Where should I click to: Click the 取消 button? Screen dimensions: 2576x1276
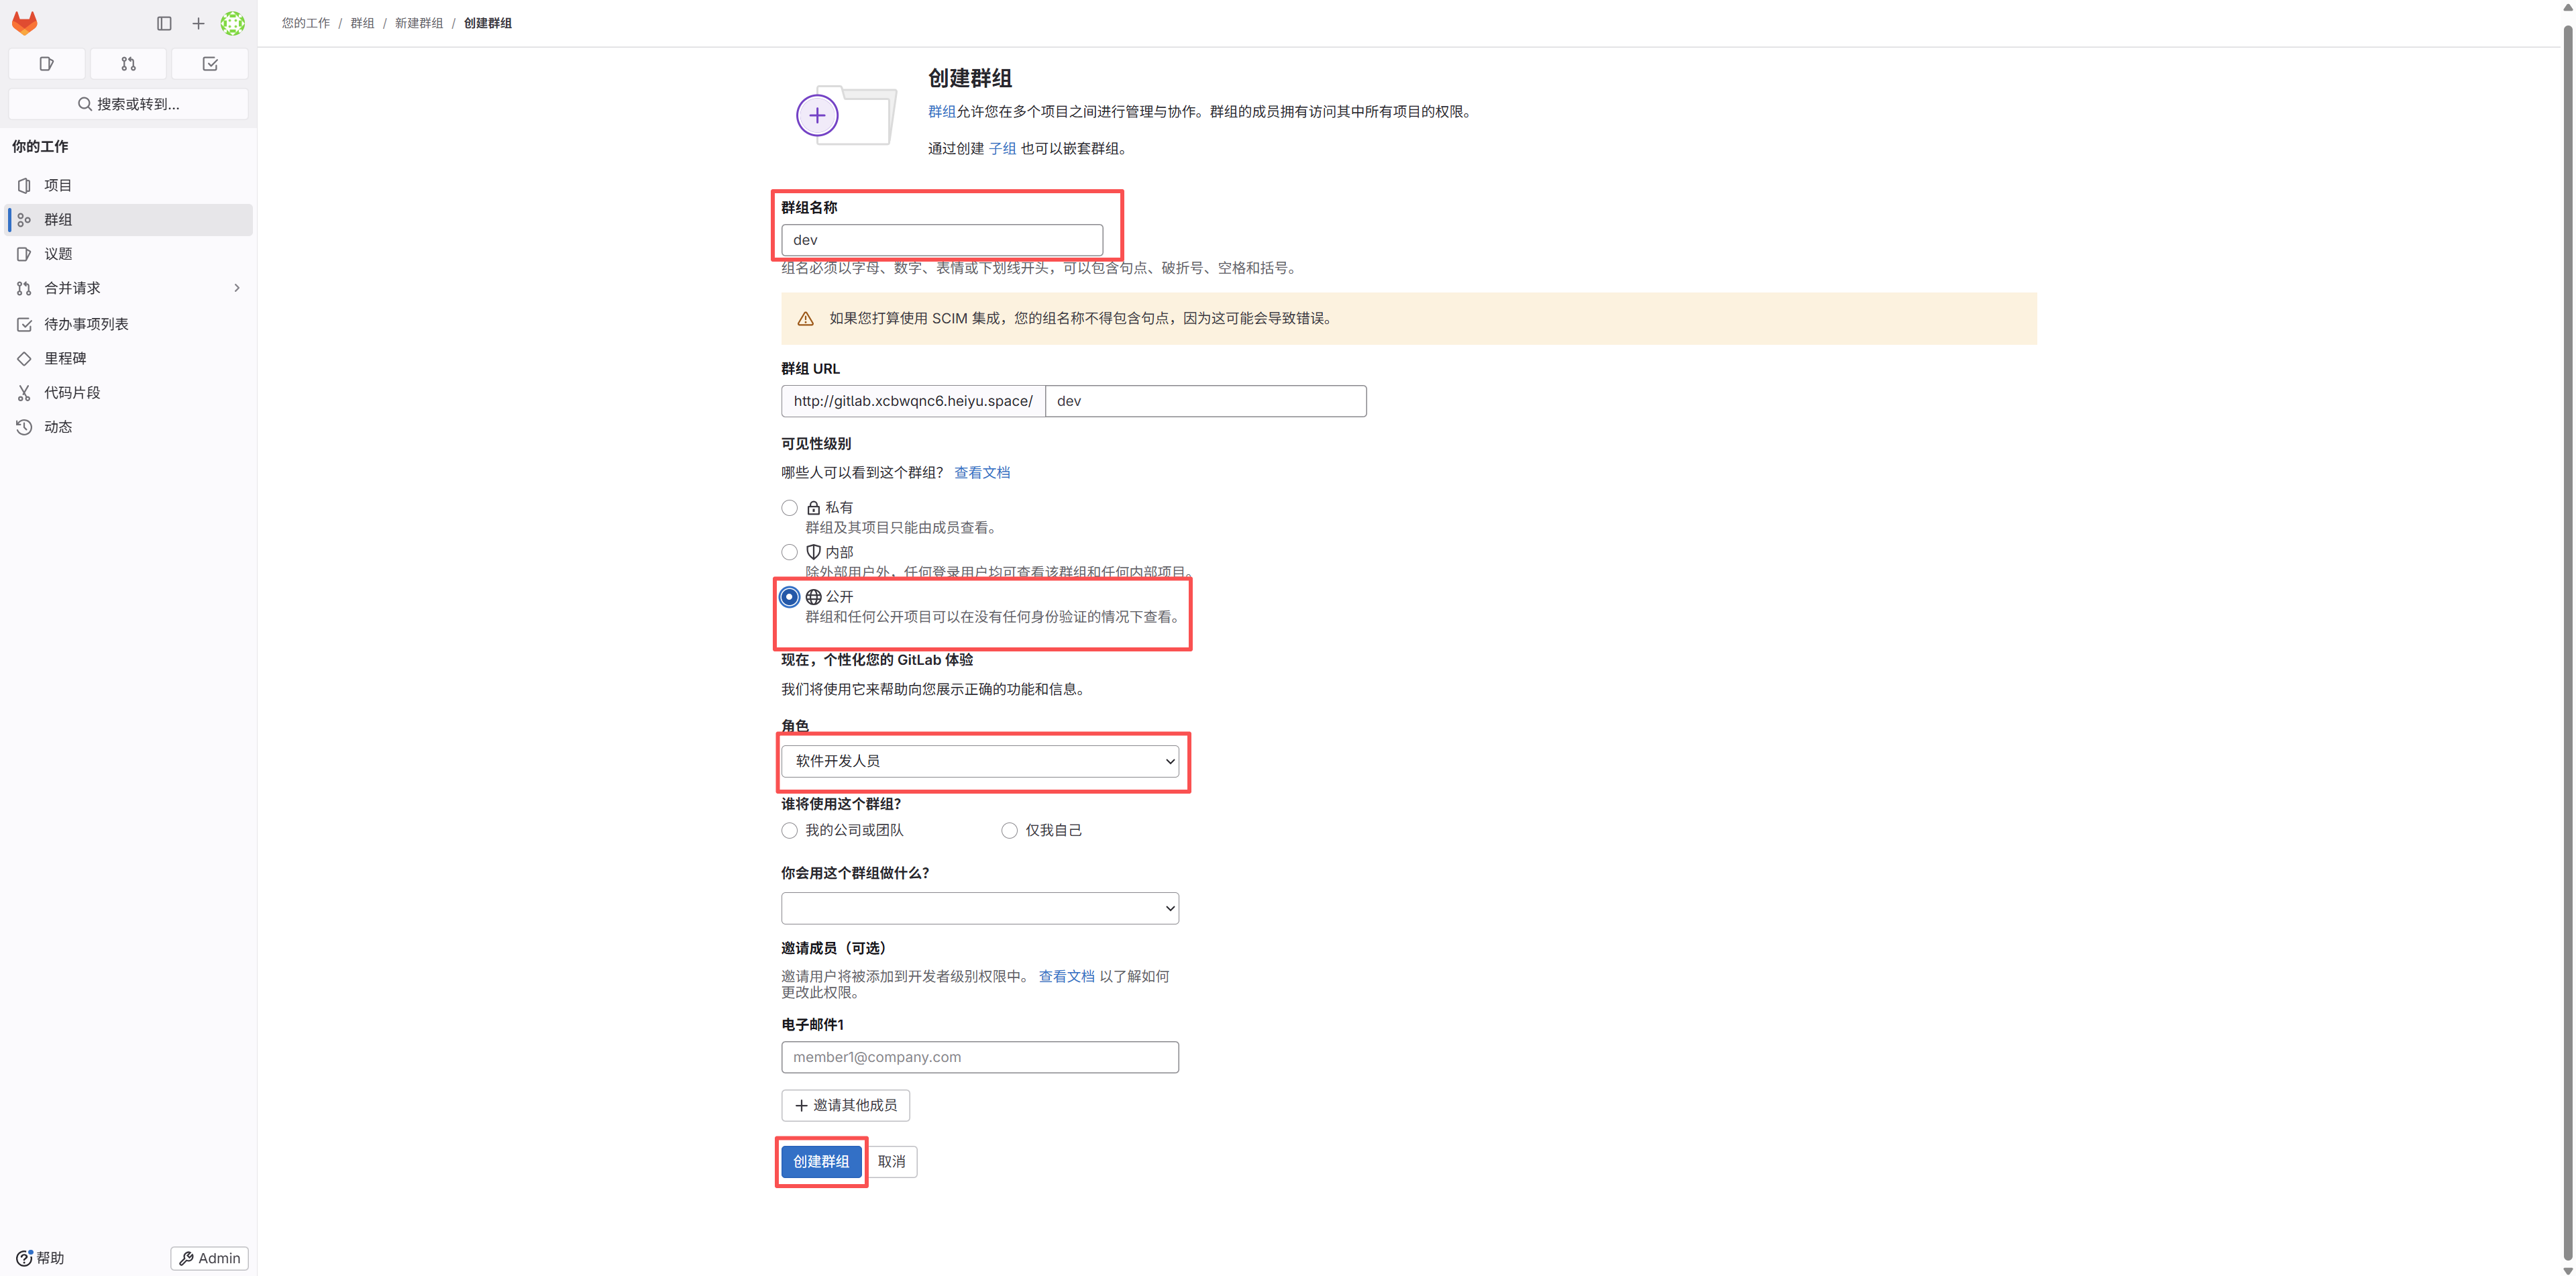[x=891, y=1162]
